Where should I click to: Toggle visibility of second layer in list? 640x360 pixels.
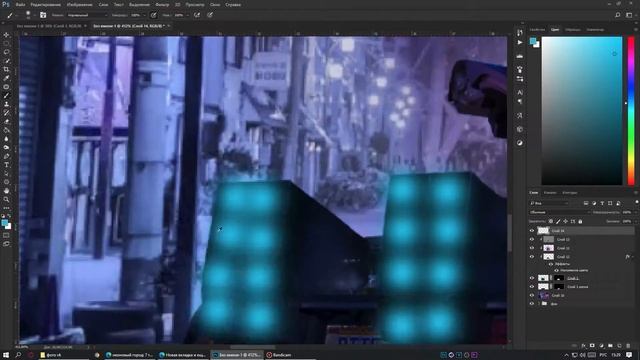(x=531, y=240)
